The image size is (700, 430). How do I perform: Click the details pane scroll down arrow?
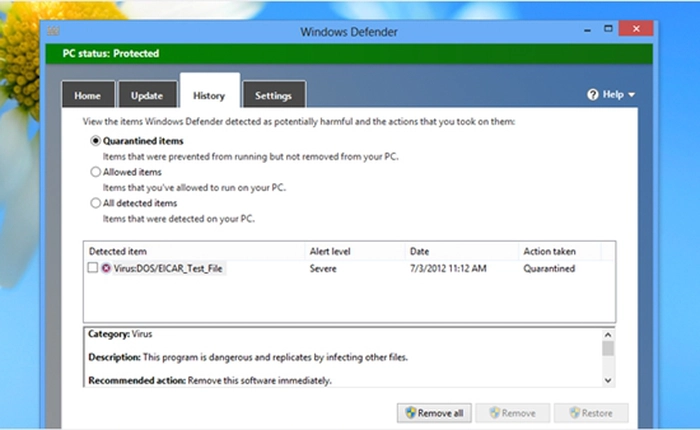[608, 380]
